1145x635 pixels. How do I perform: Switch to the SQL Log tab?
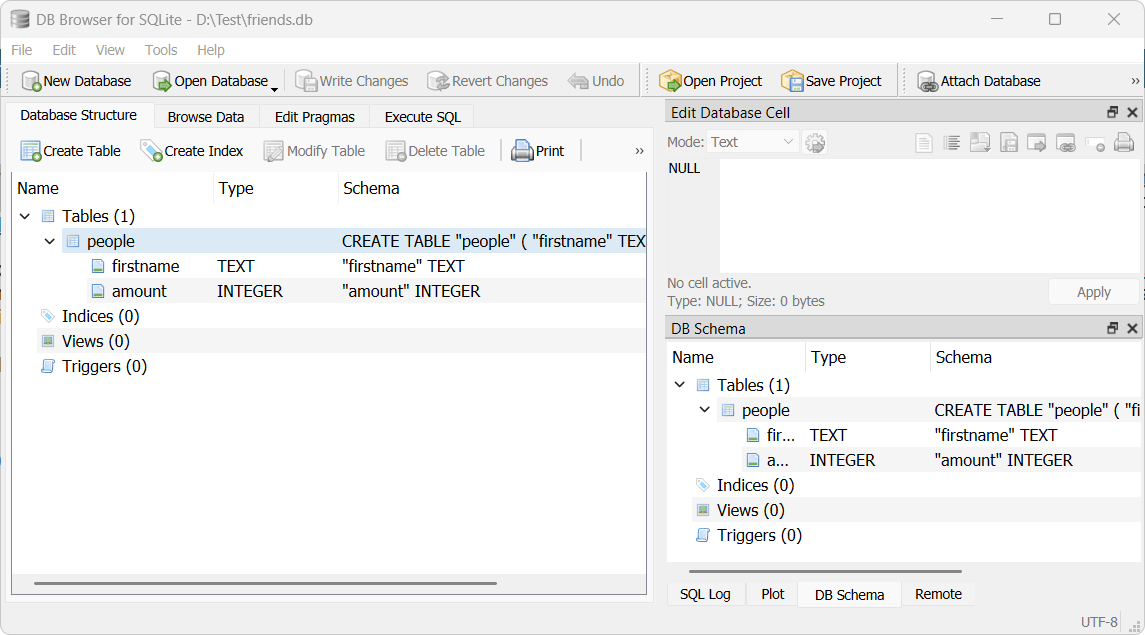(x=705, y=594)
